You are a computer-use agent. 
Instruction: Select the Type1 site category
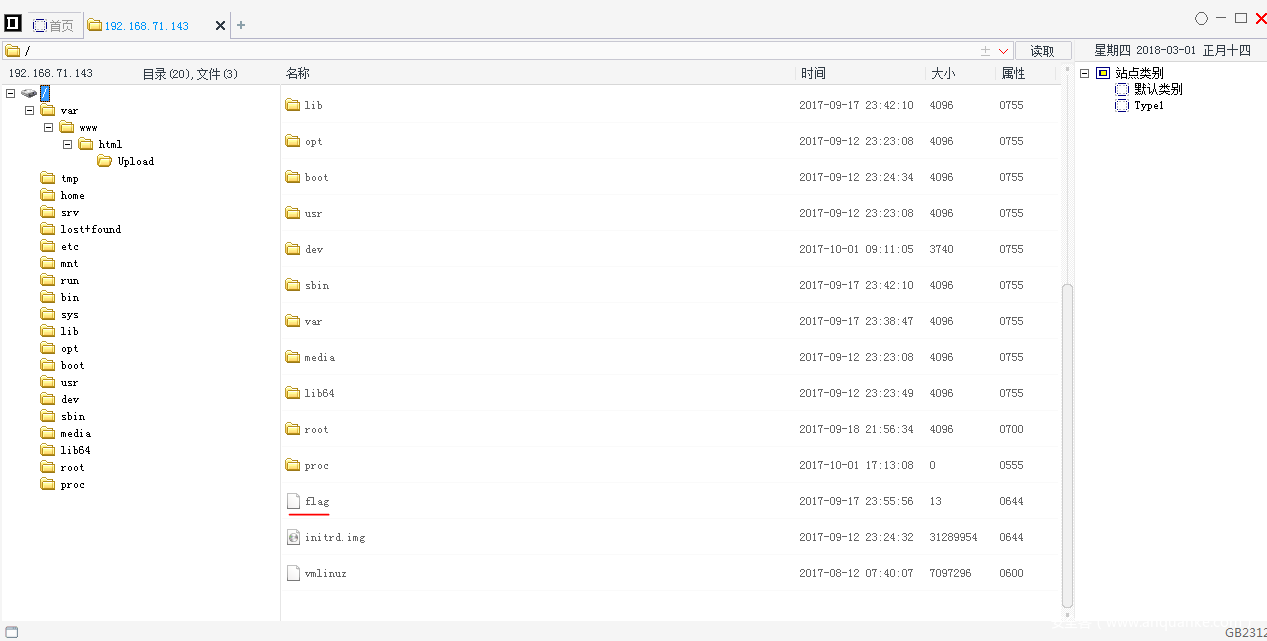point(1148,105)
